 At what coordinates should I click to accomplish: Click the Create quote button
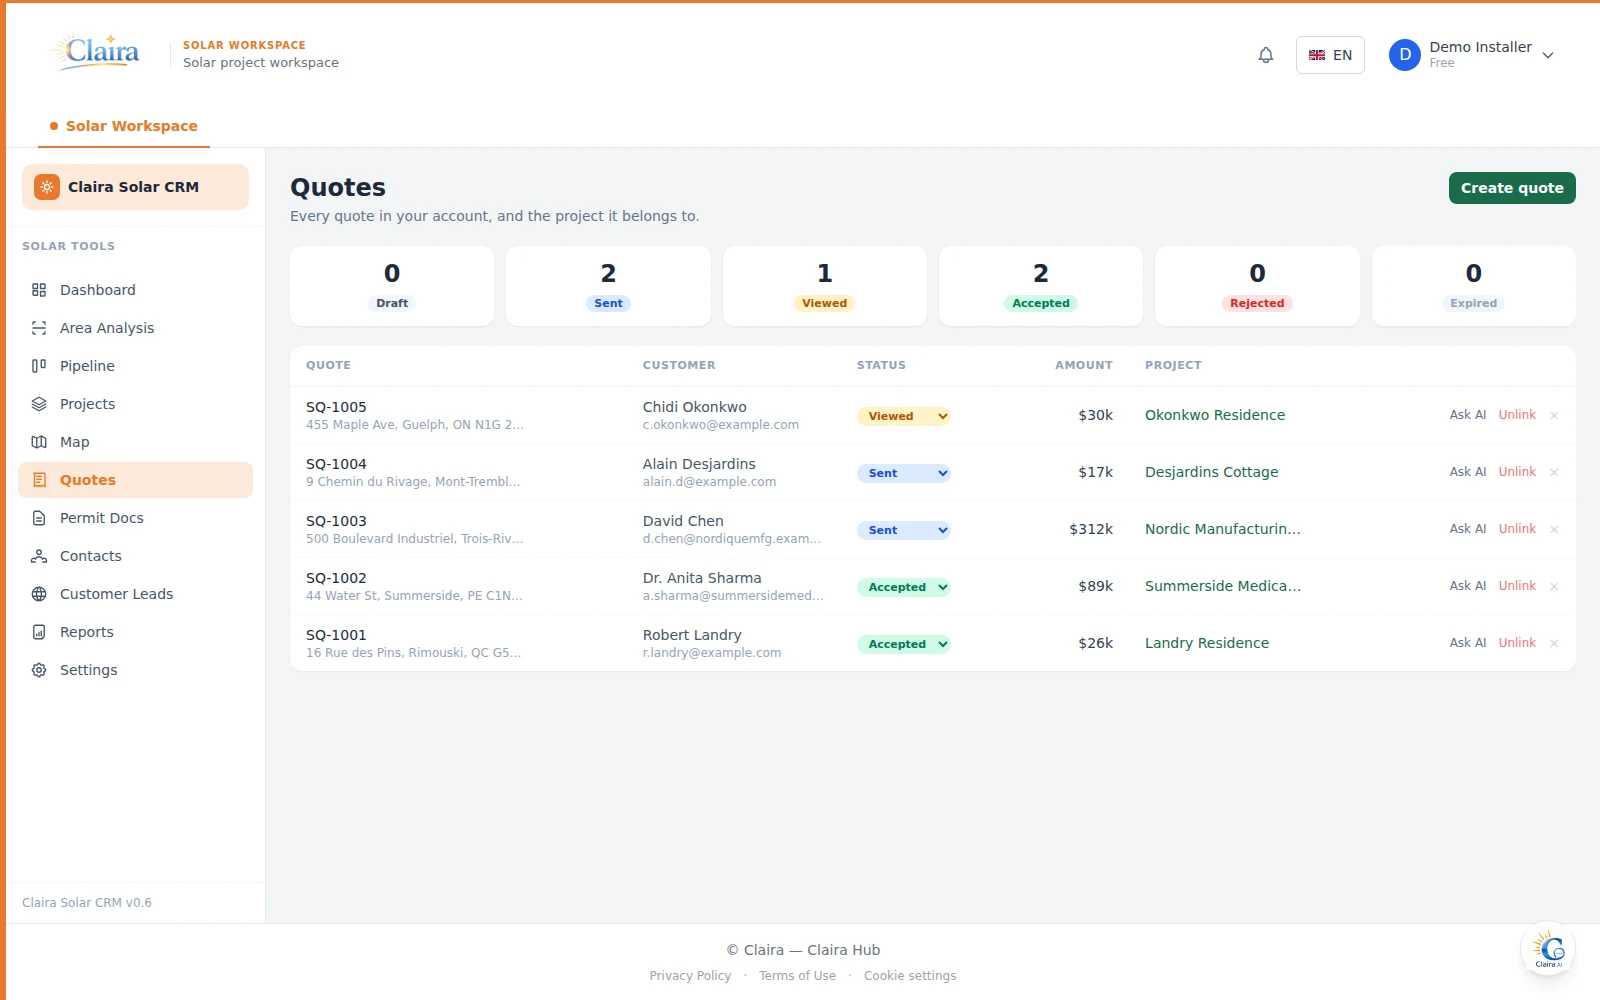click(x=1512, y=188)
